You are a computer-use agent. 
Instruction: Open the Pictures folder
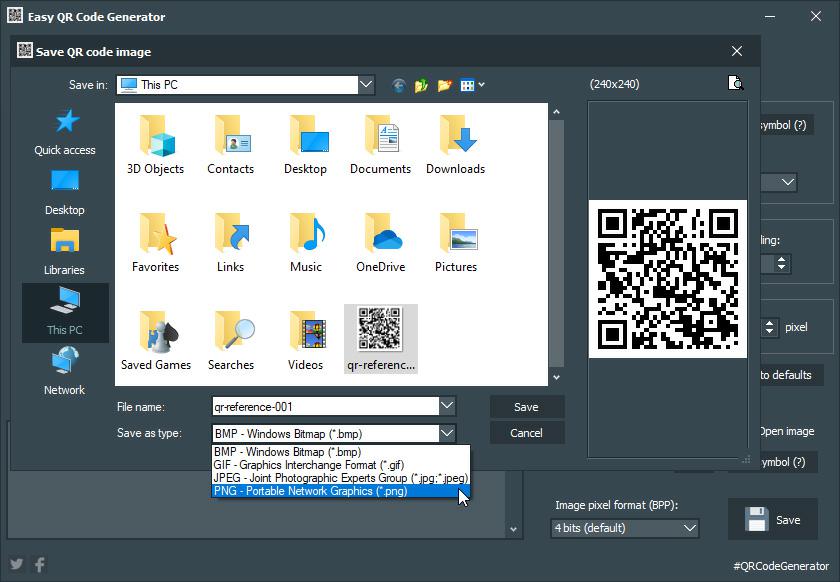pyautogui.click(x=455, y=243)
